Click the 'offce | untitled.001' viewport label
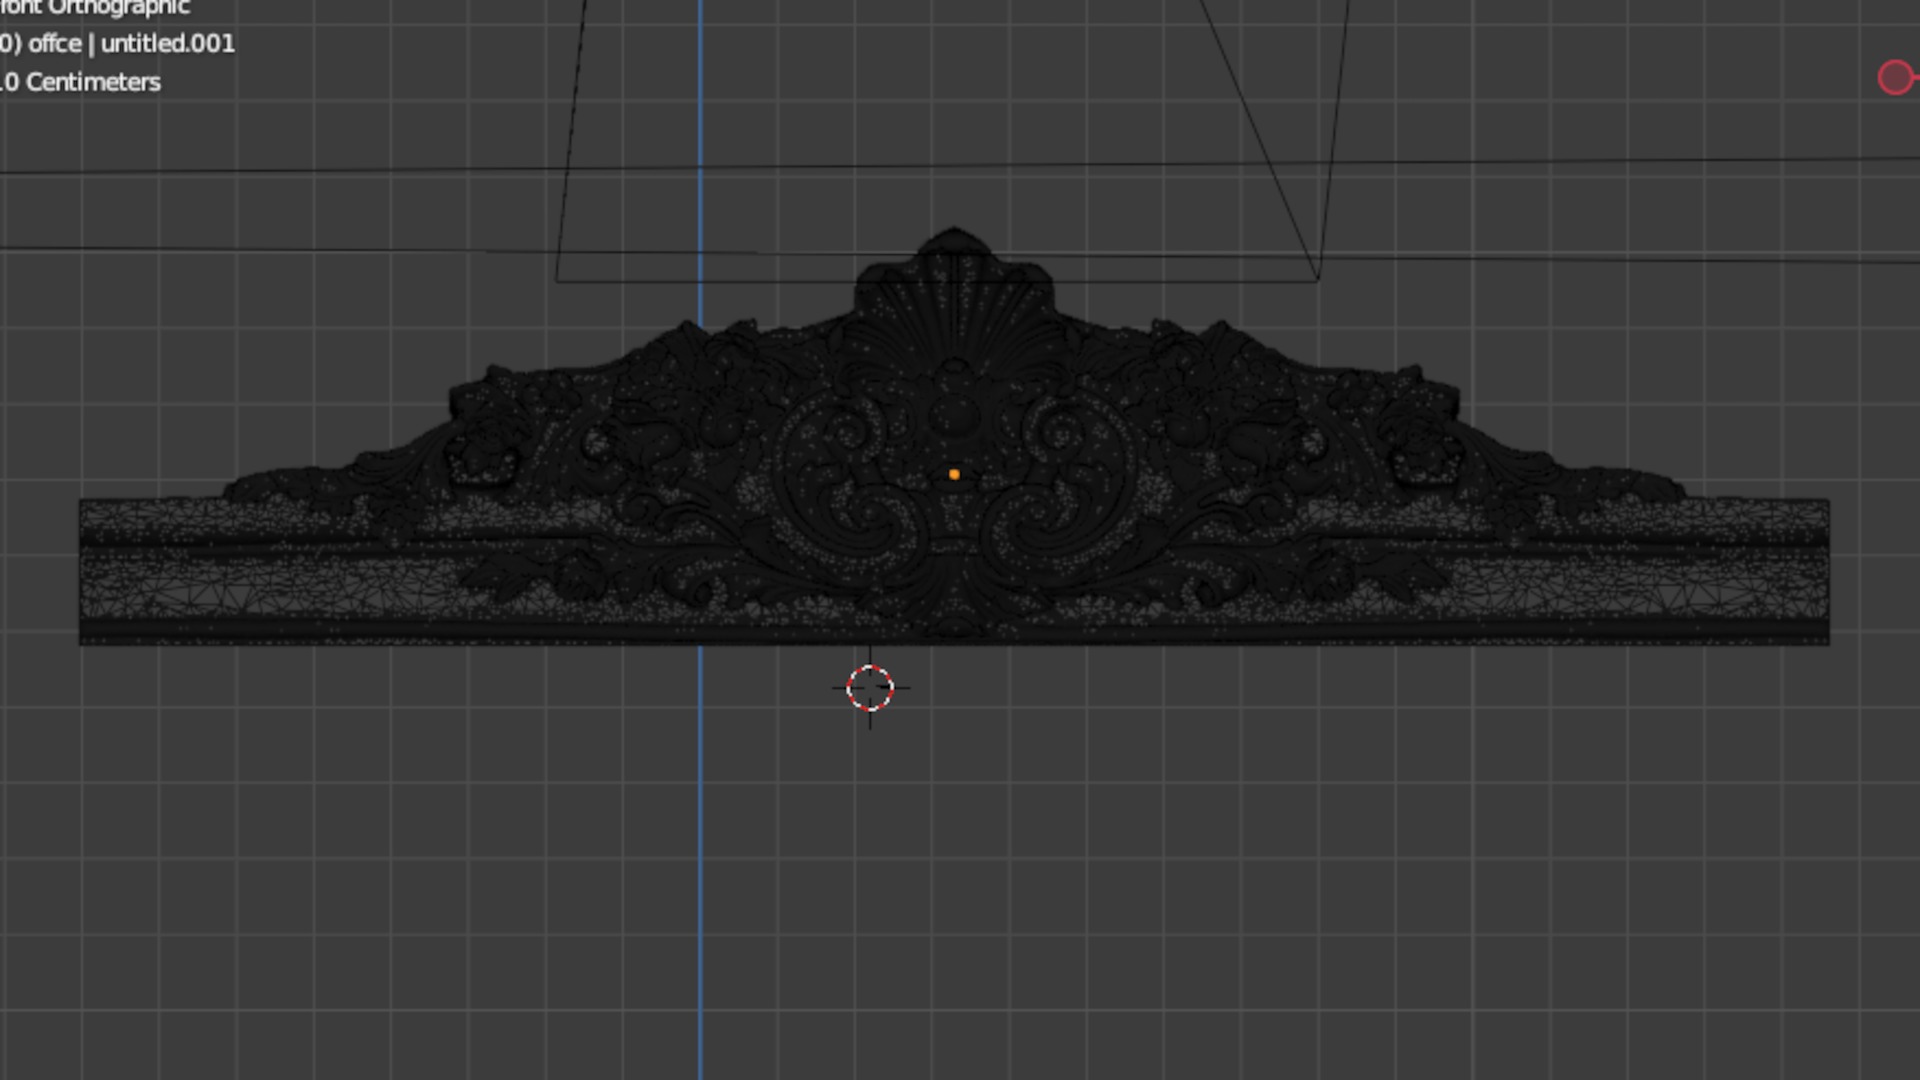 tap(131, 44)
